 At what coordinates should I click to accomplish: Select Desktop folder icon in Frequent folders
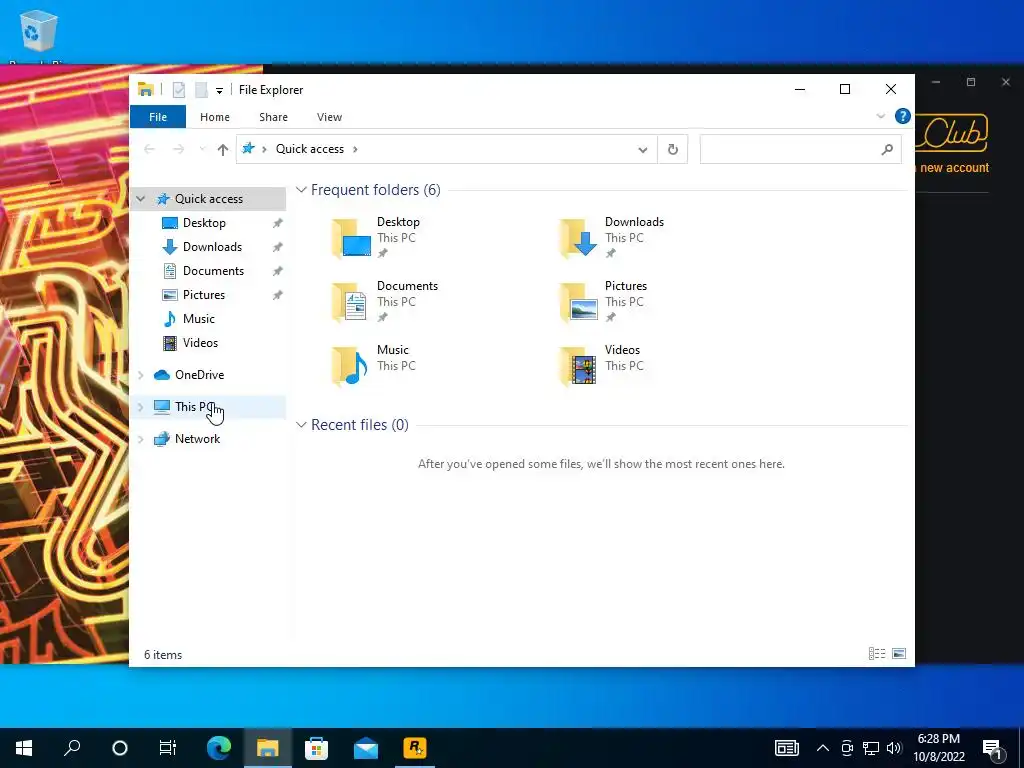point(351,239)
